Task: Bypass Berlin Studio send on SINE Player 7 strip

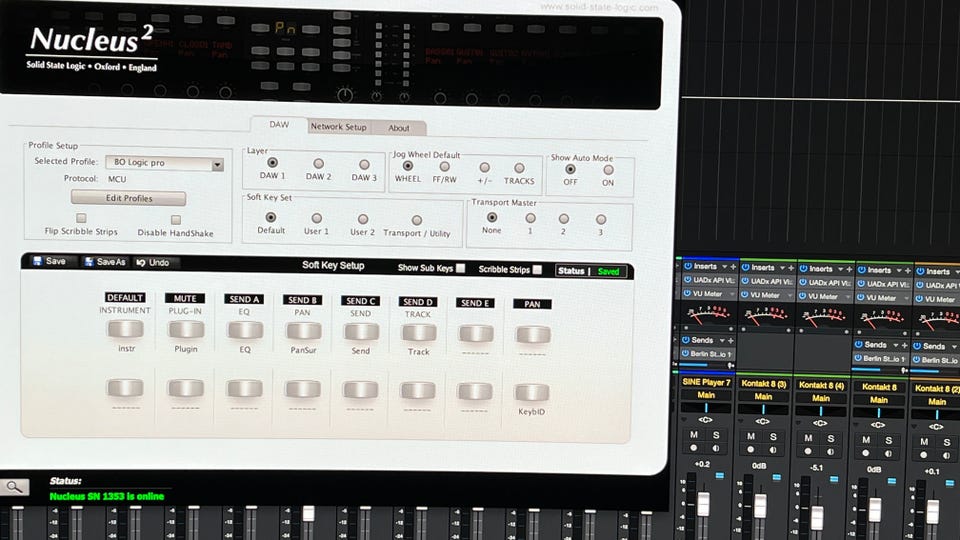Action: 685,353
